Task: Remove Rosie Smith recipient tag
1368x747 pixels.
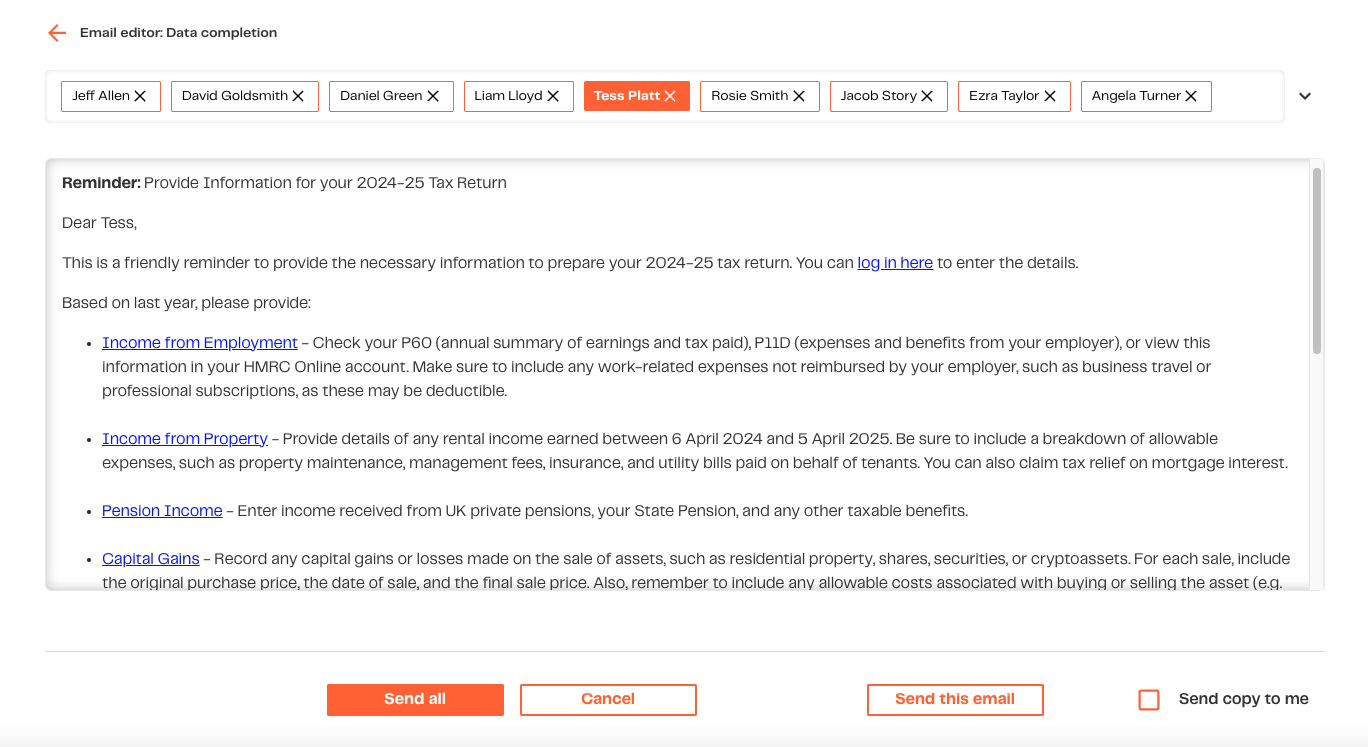Action: pyautogui.click(x=799, y=96)
